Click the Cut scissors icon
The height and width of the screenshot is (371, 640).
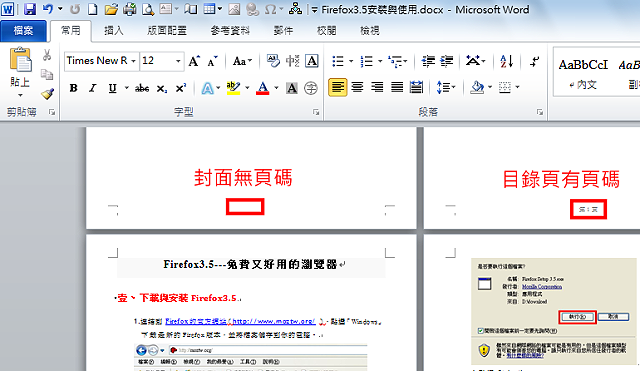[x=47, y=55]
